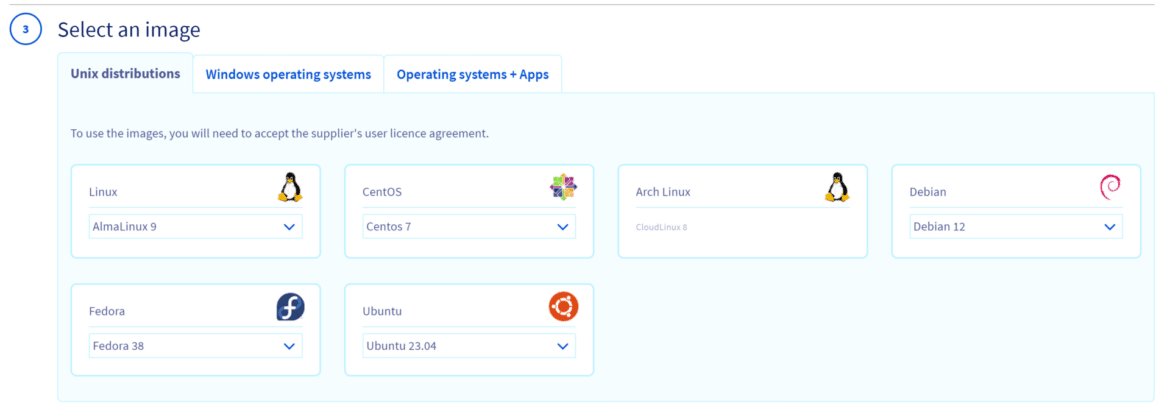Click the CloudLinux 8 label
Image resolution: width=1170 pixels, height=418 pixels.
(661, 227)
